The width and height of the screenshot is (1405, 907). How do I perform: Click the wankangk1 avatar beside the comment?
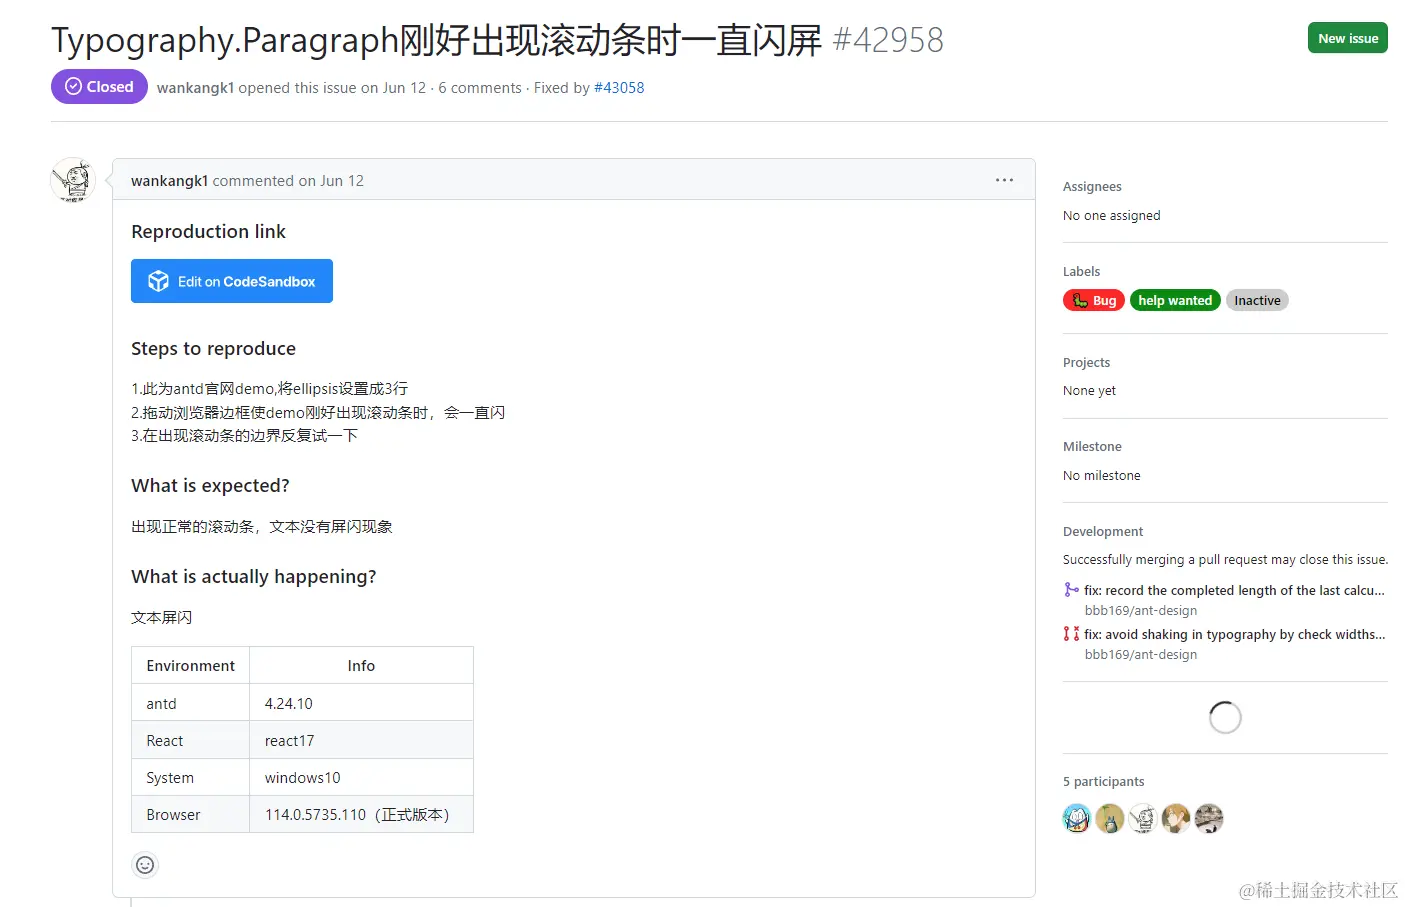click(73, 180)
